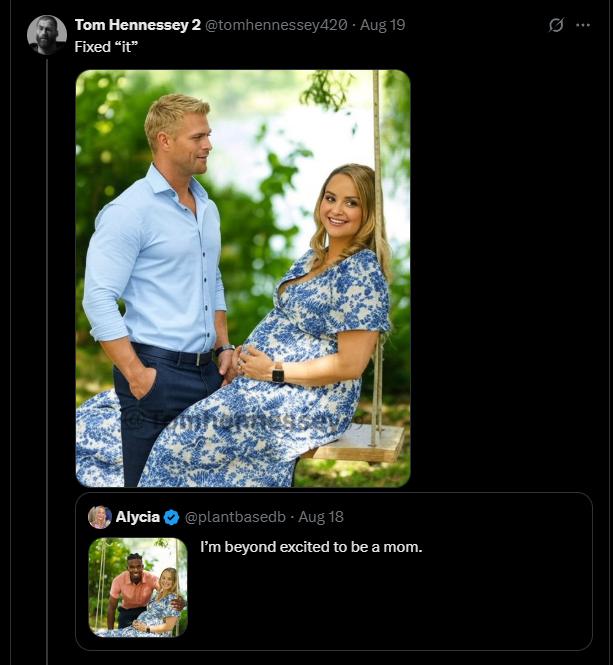
Task: Click the @plantbasedb handle
Action: pos(234,517)
